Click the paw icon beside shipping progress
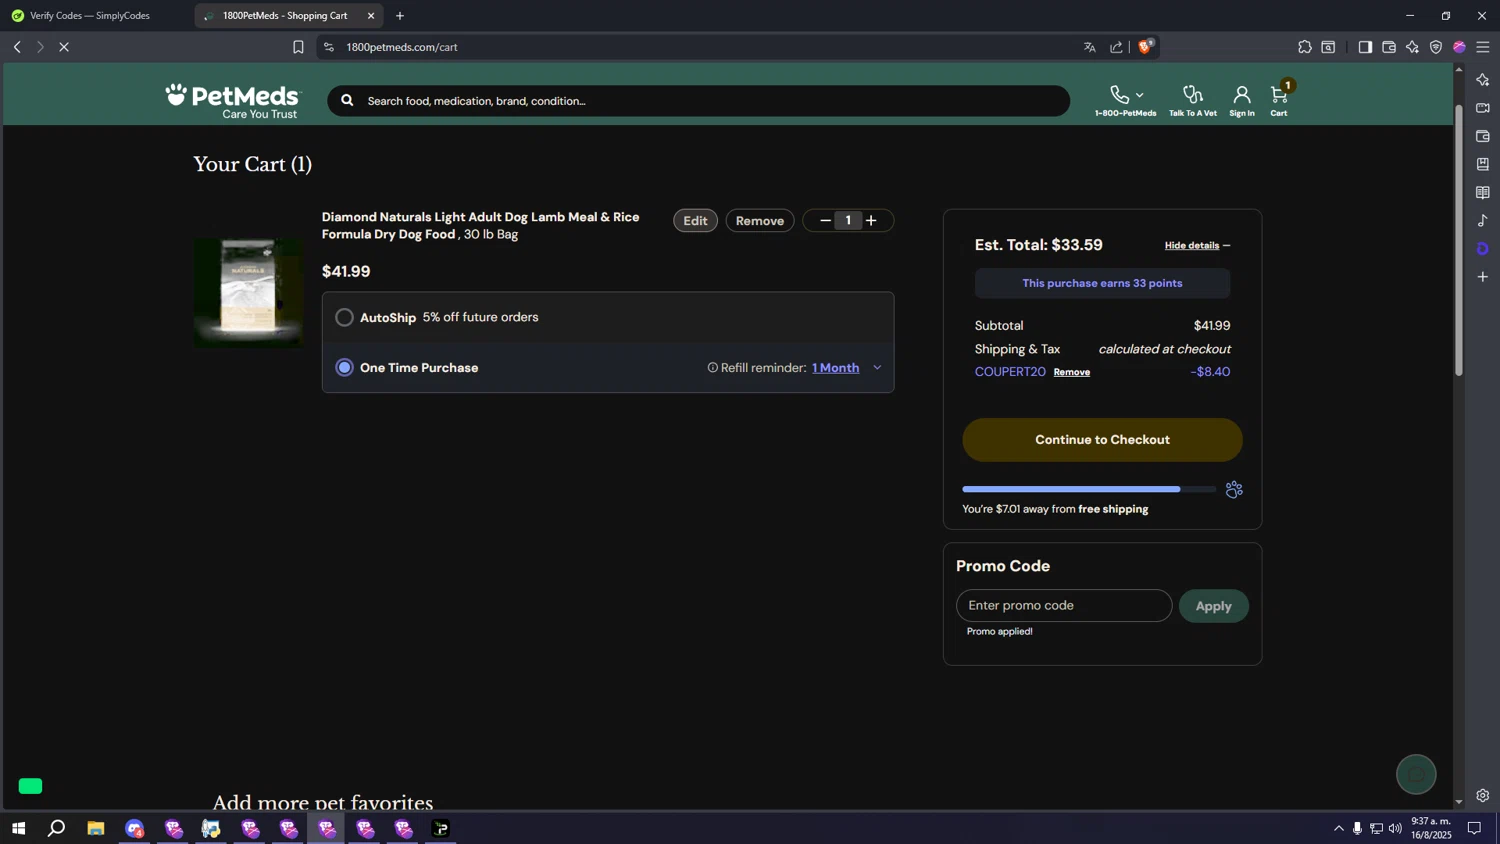Screen dimensions: 1500x844 1234,489
